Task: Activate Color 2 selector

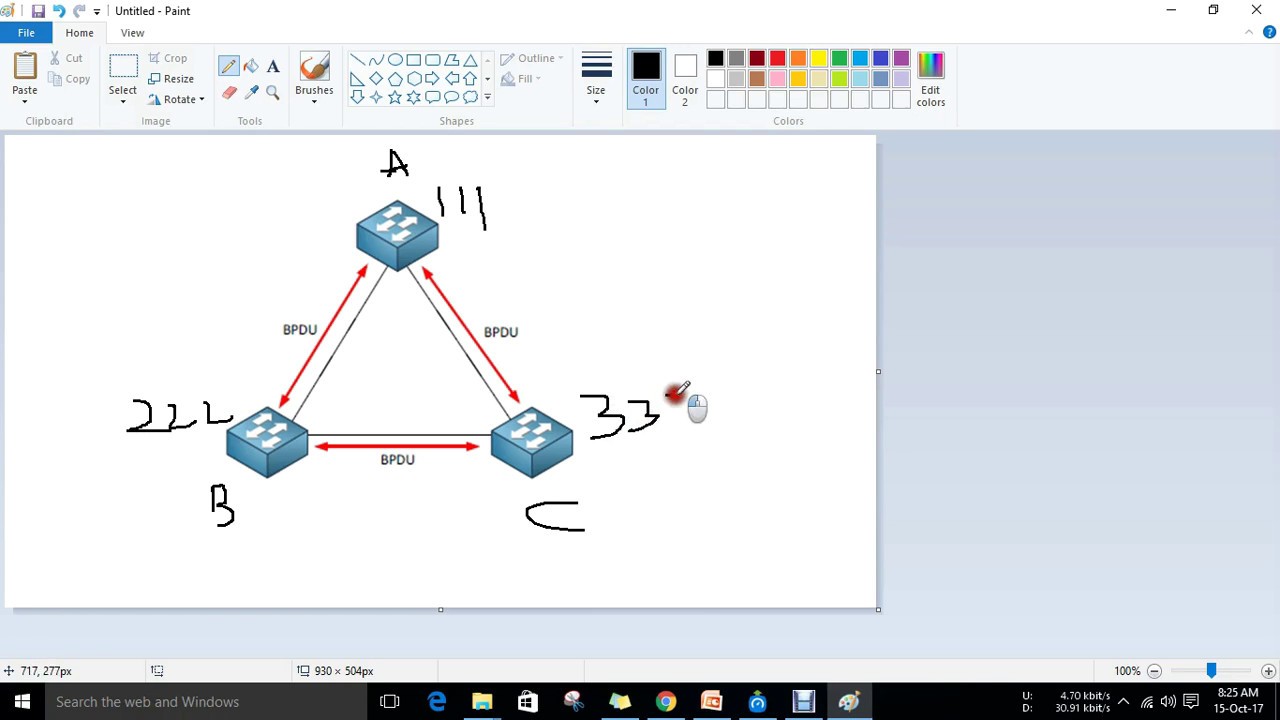Action: pyautogui.click(x=685, y=80)
